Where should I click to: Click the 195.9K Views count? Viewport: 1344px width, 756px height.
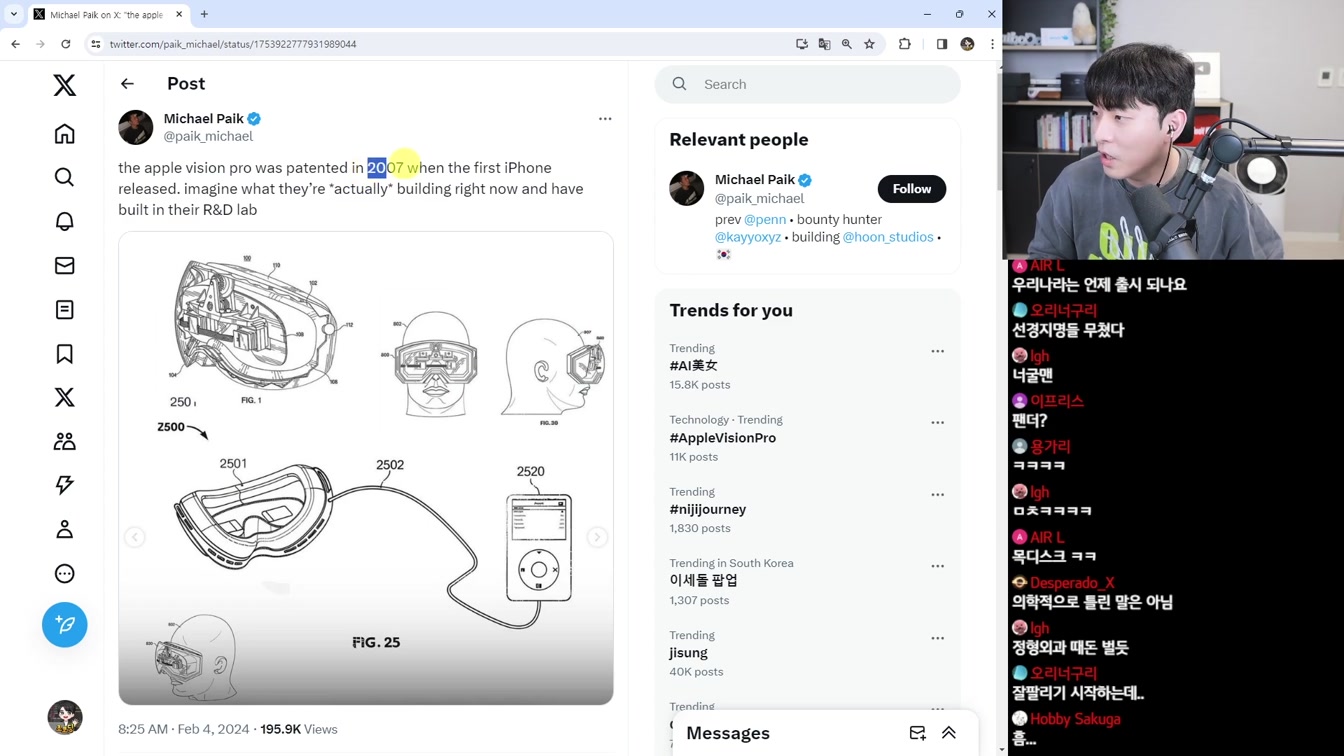[x=299, y=729]
